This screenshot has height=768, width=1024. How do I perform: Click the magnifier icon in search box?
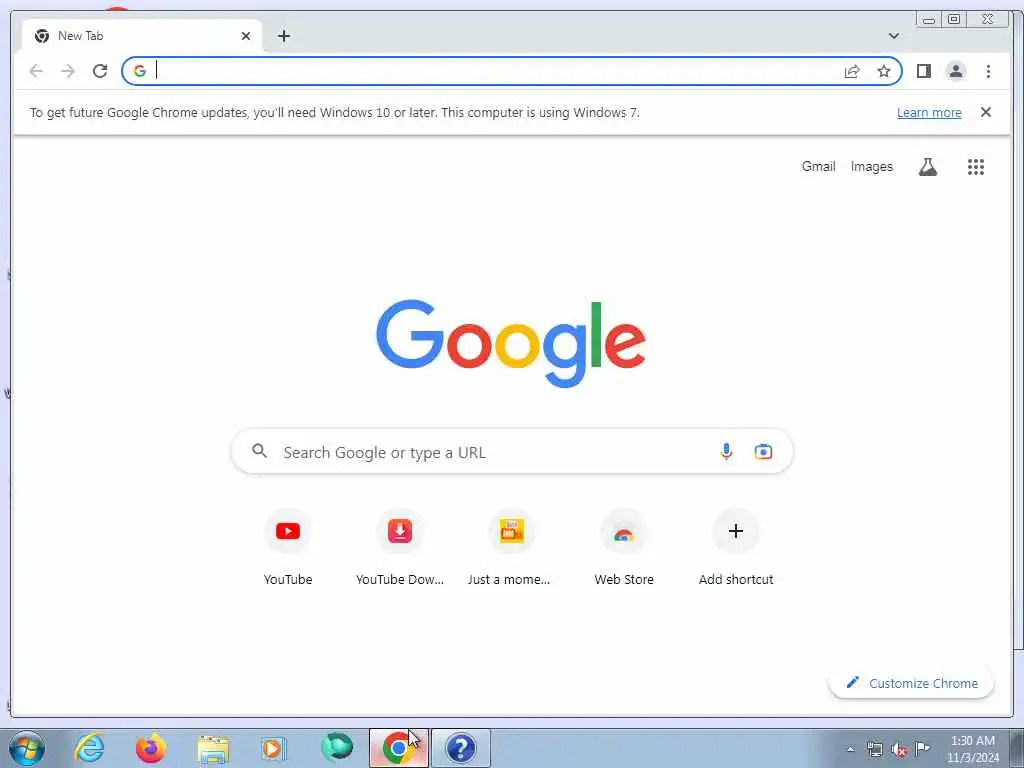click(259, 451)
